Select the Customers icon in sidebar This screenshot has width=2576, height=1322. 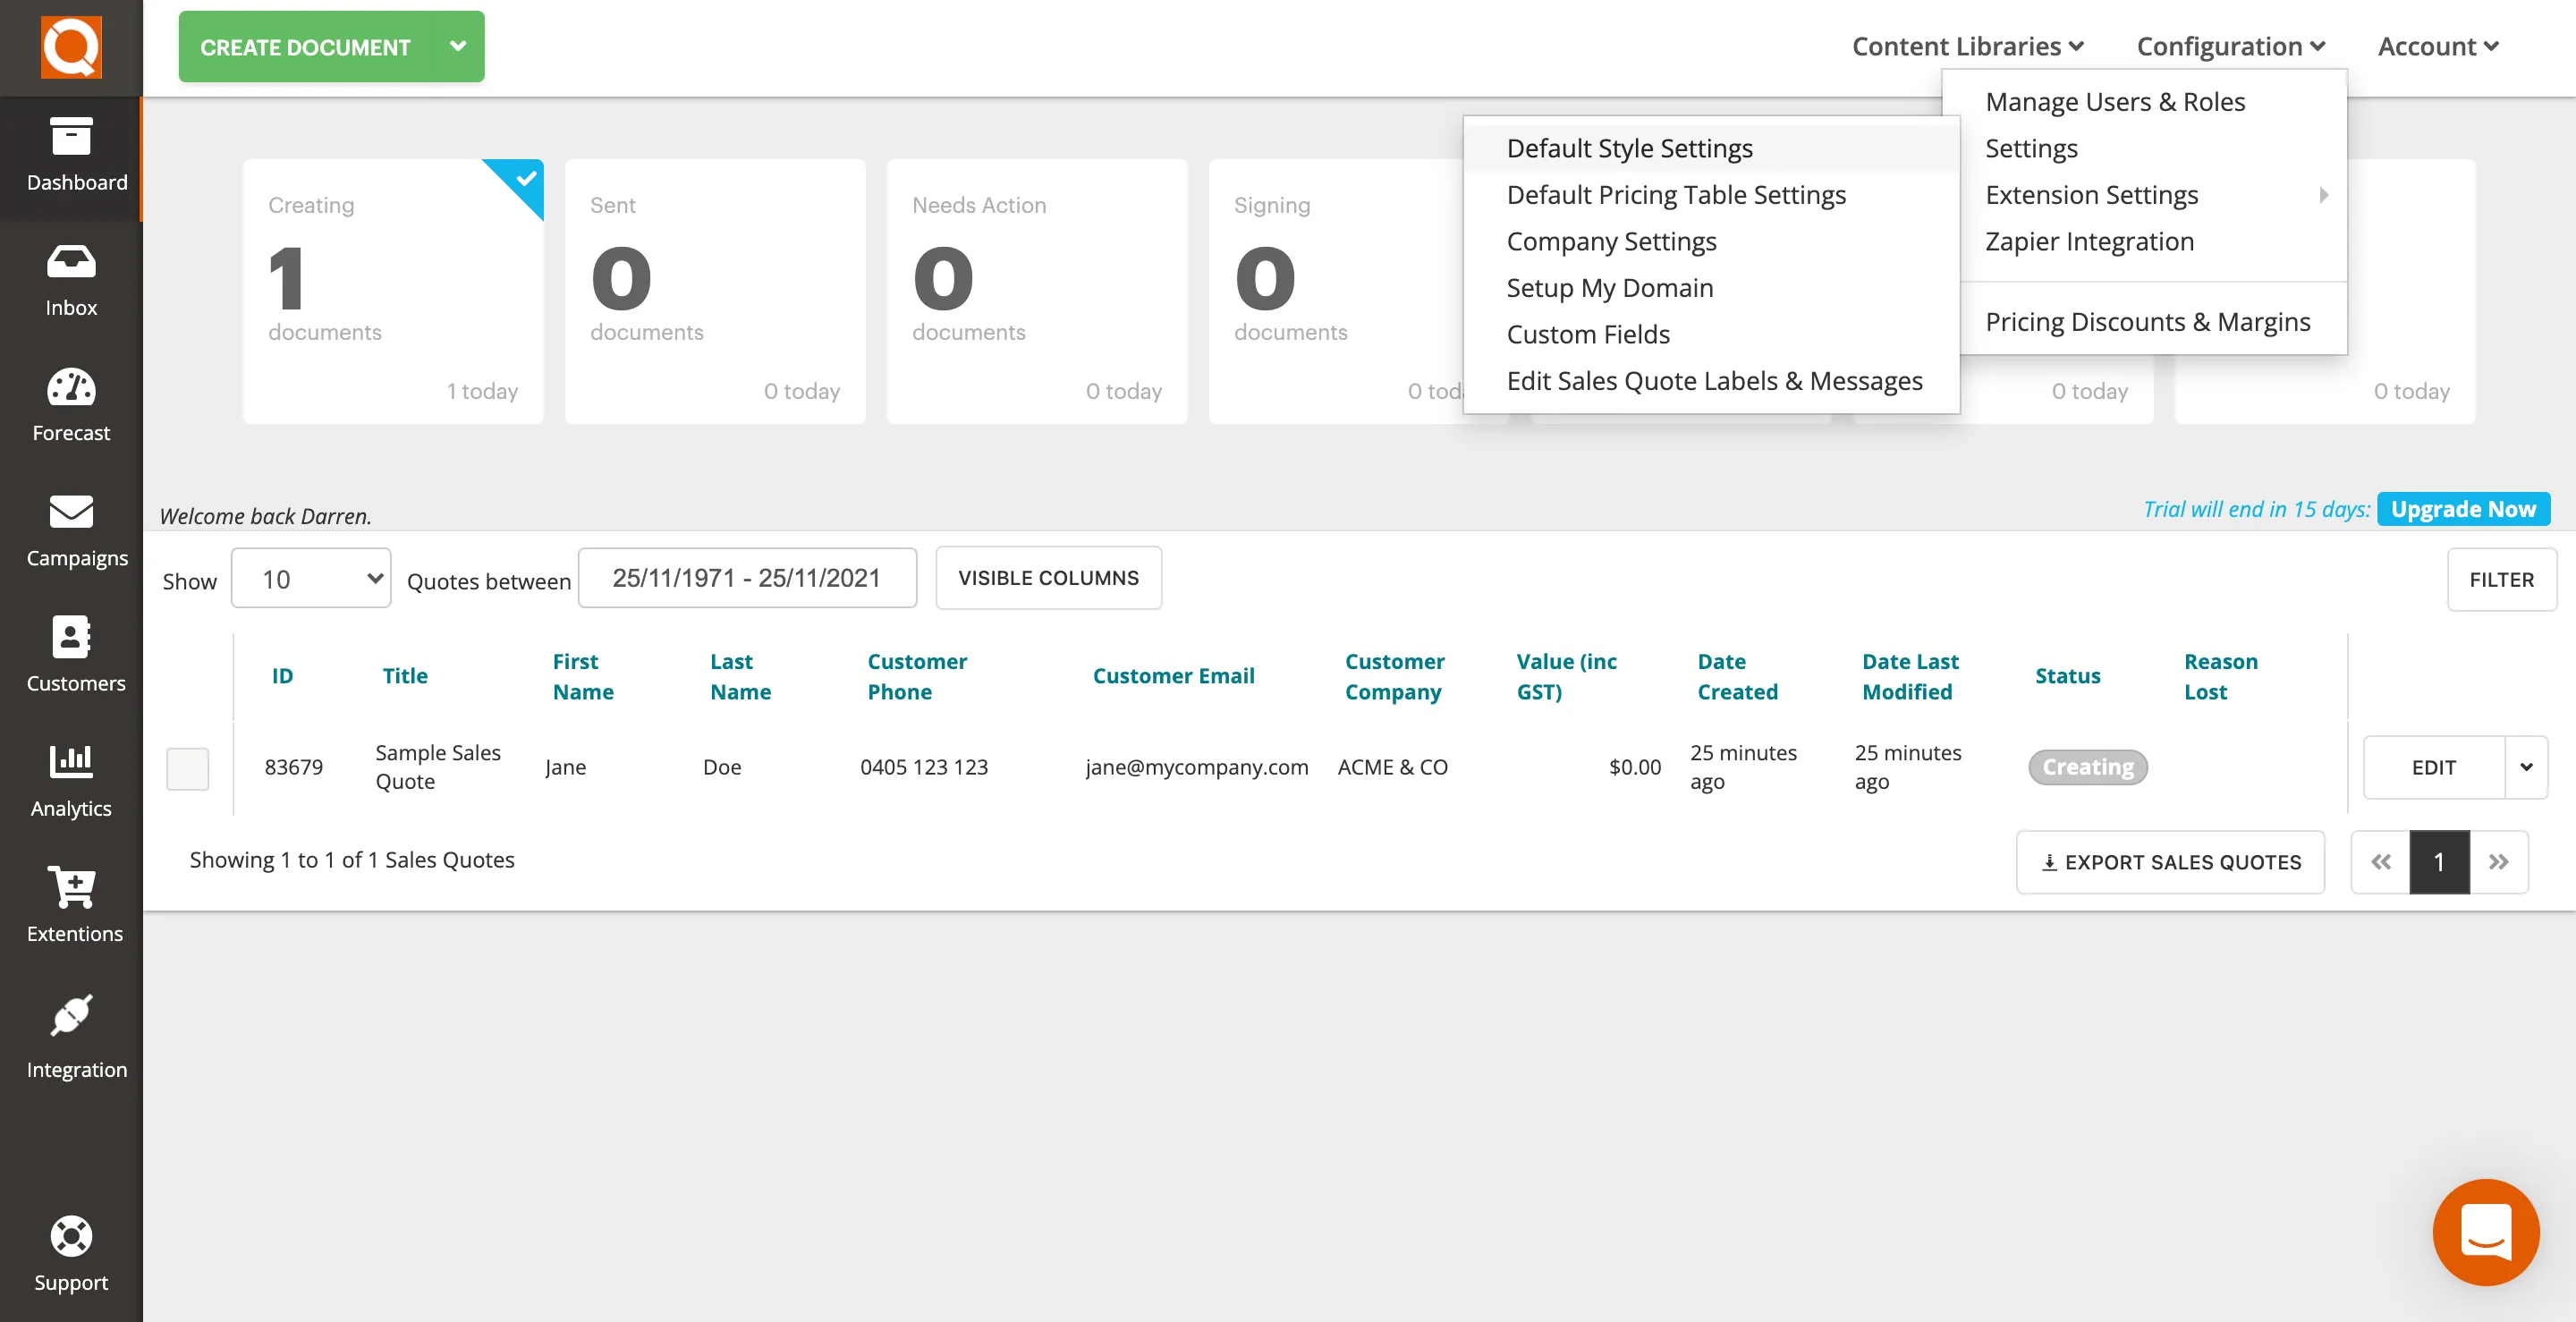point(70,638)
